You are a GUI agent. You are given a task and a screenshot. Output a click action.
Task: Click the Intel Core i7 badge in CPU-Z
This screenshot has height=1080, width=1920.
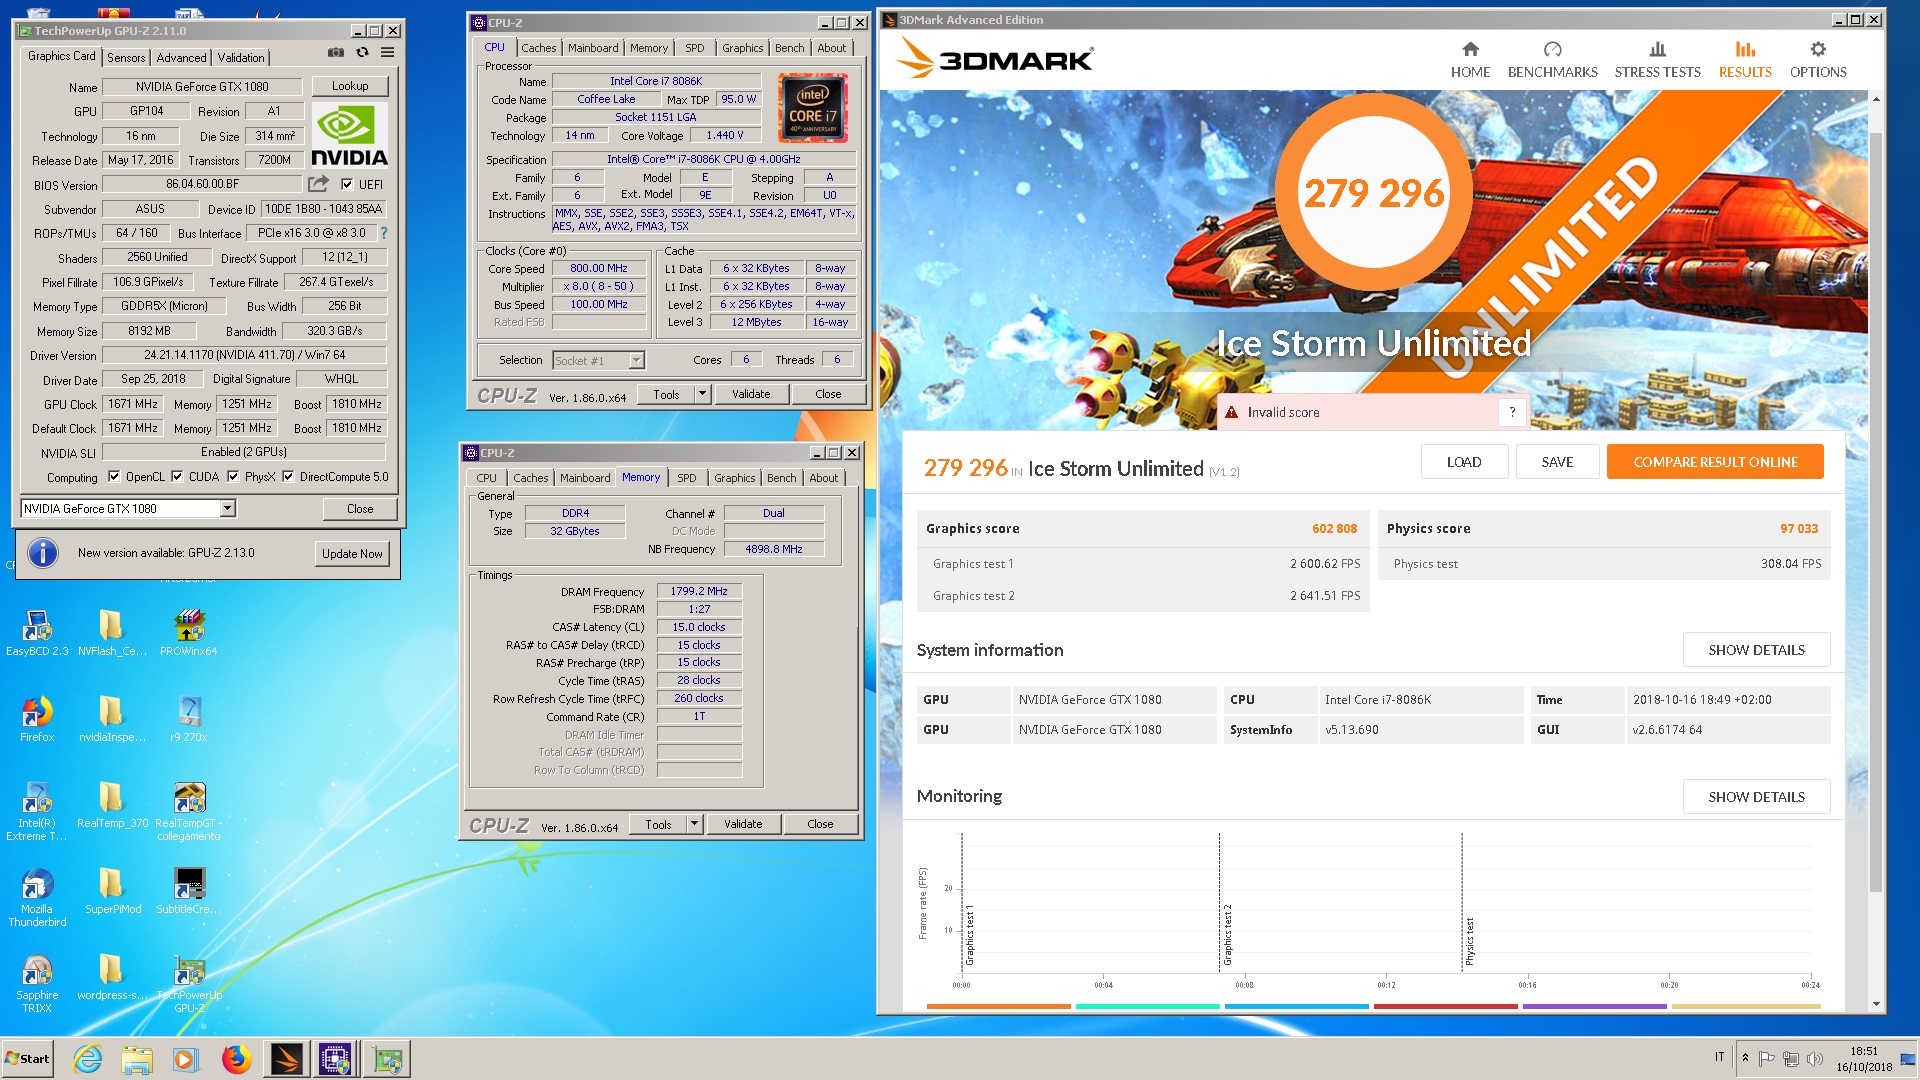(812, 108)
